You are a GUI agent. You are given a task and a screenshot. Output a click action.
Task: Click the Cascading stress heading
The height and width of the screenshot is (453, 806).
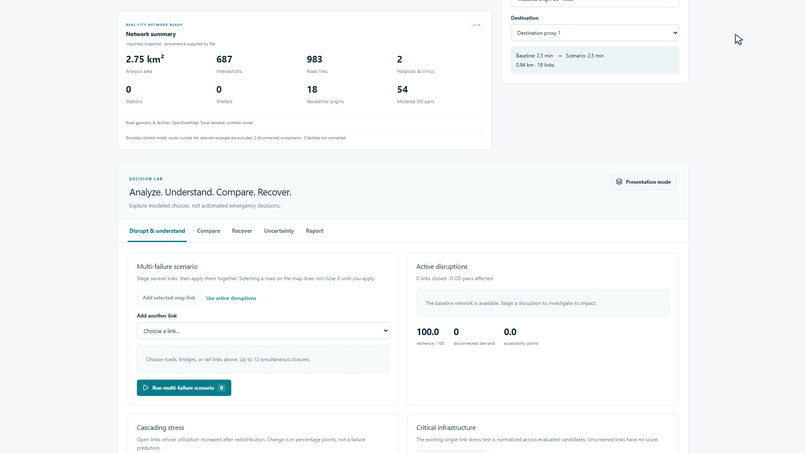160,427
